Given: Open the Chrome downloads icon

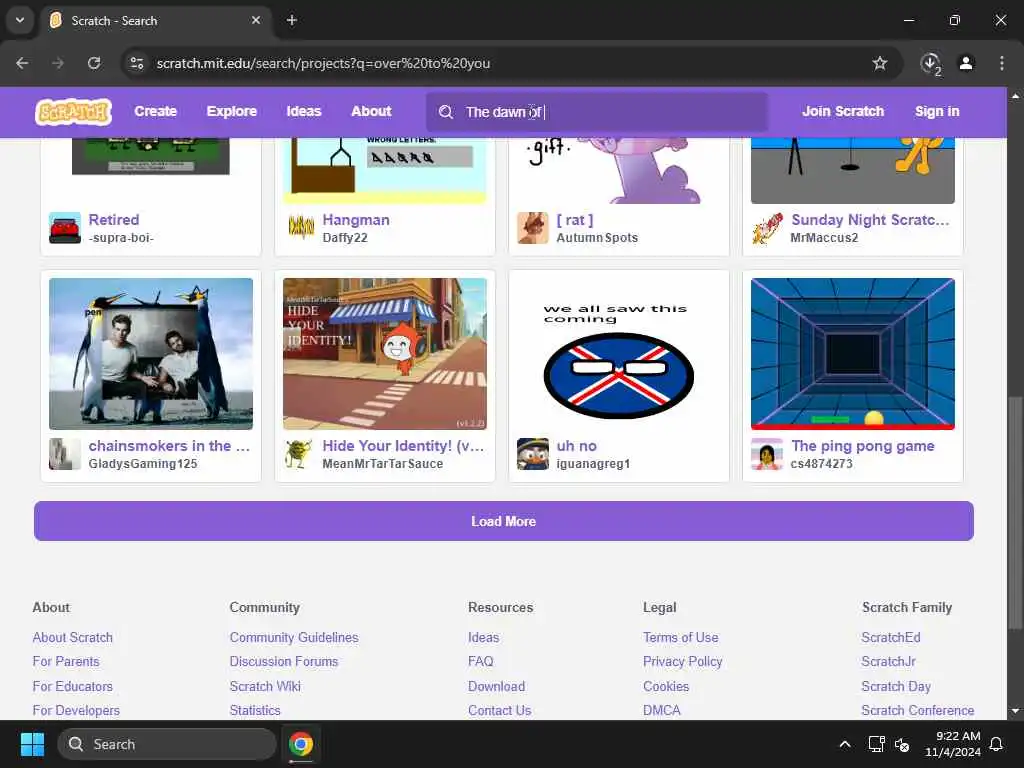Looking at the screenshot, I should pos(931,63).
